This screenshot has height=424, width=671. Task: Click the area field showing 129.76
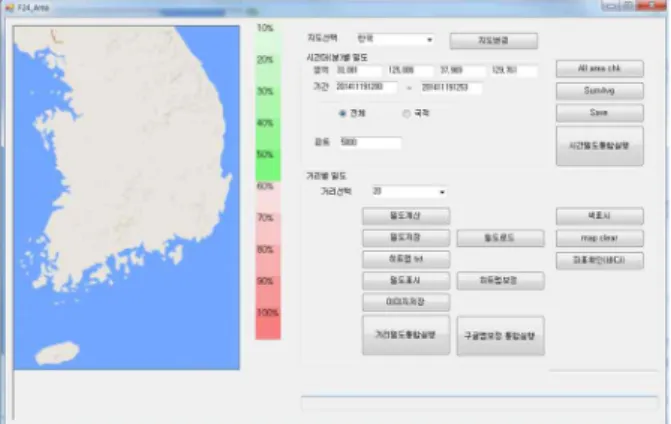513,70
